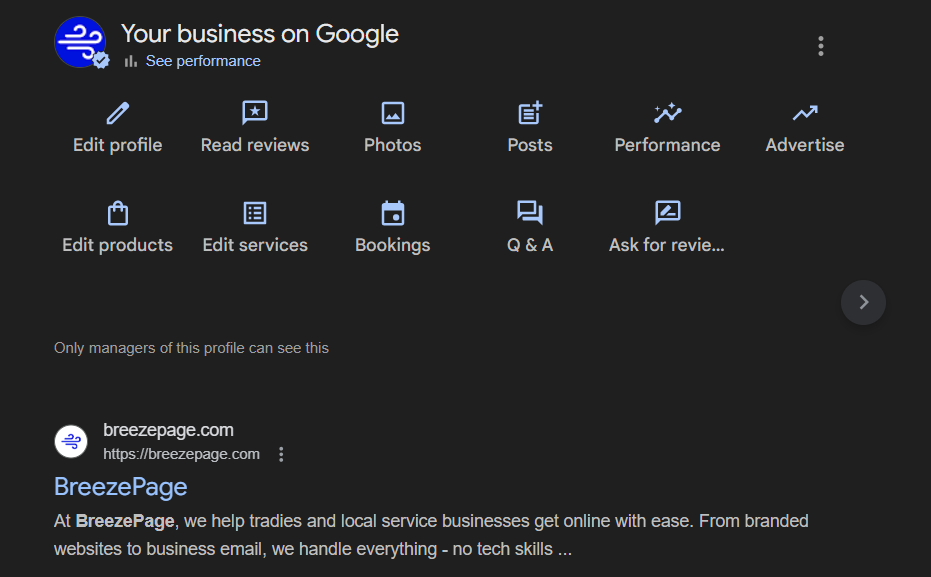Image resolution: width=931 pixels, height=577 pixels.
Task: Click the See performance link
Action: point(203,61)
